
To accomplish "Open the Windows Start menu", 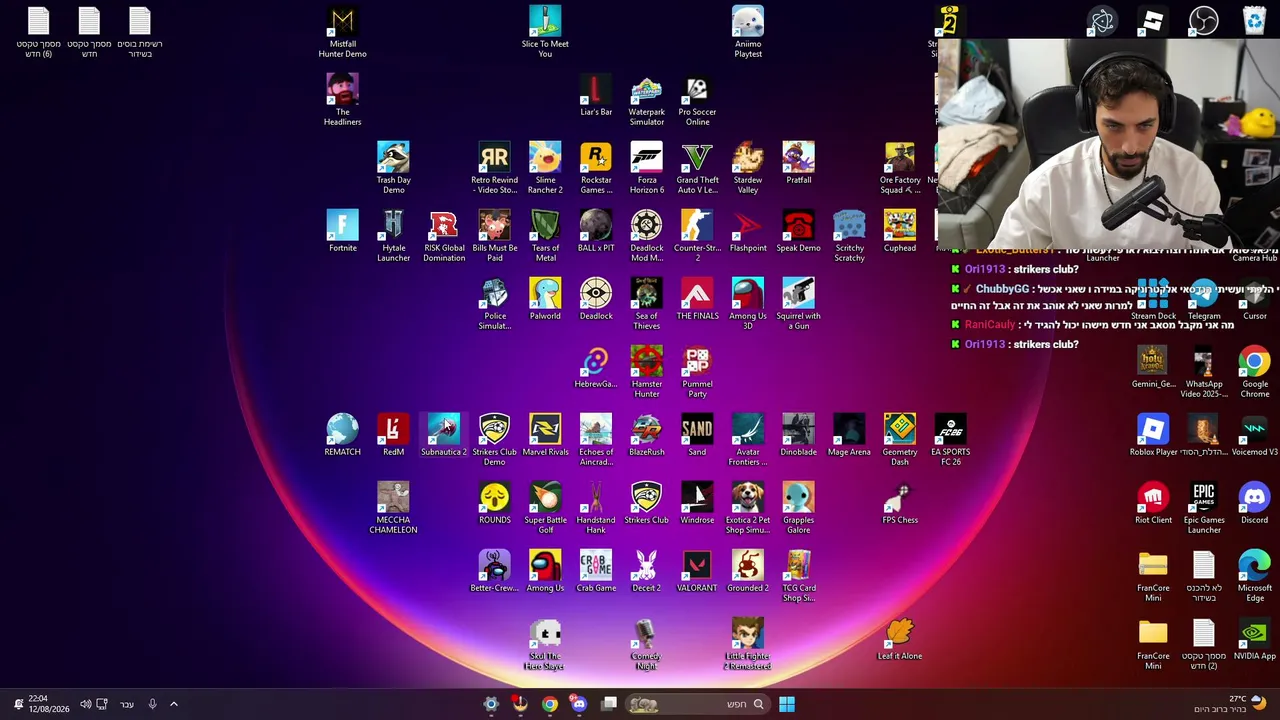I will click(x=787, y=704).
